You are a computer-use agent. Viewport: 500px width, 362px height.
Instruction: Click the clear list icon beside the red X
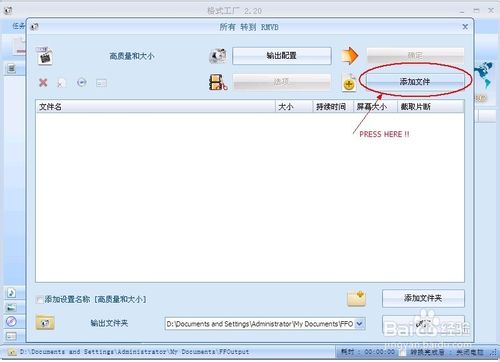(61, 83)
